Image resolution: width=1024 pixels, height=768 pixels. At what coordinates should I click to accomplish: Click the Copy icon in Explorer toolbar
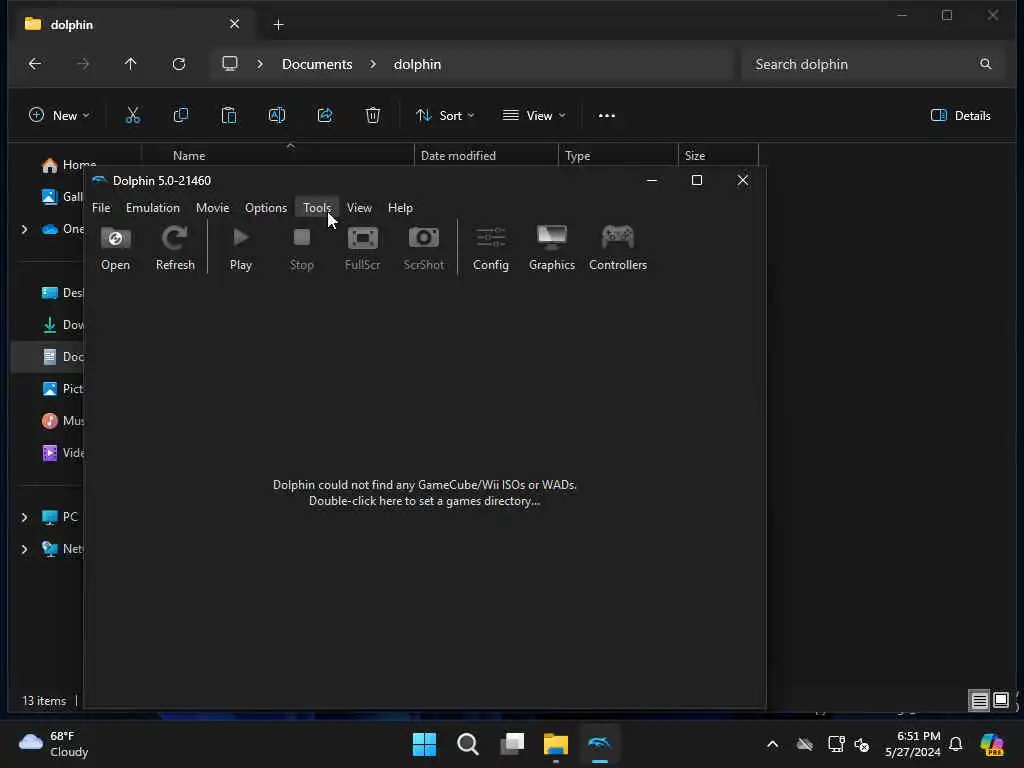[181, 116]
